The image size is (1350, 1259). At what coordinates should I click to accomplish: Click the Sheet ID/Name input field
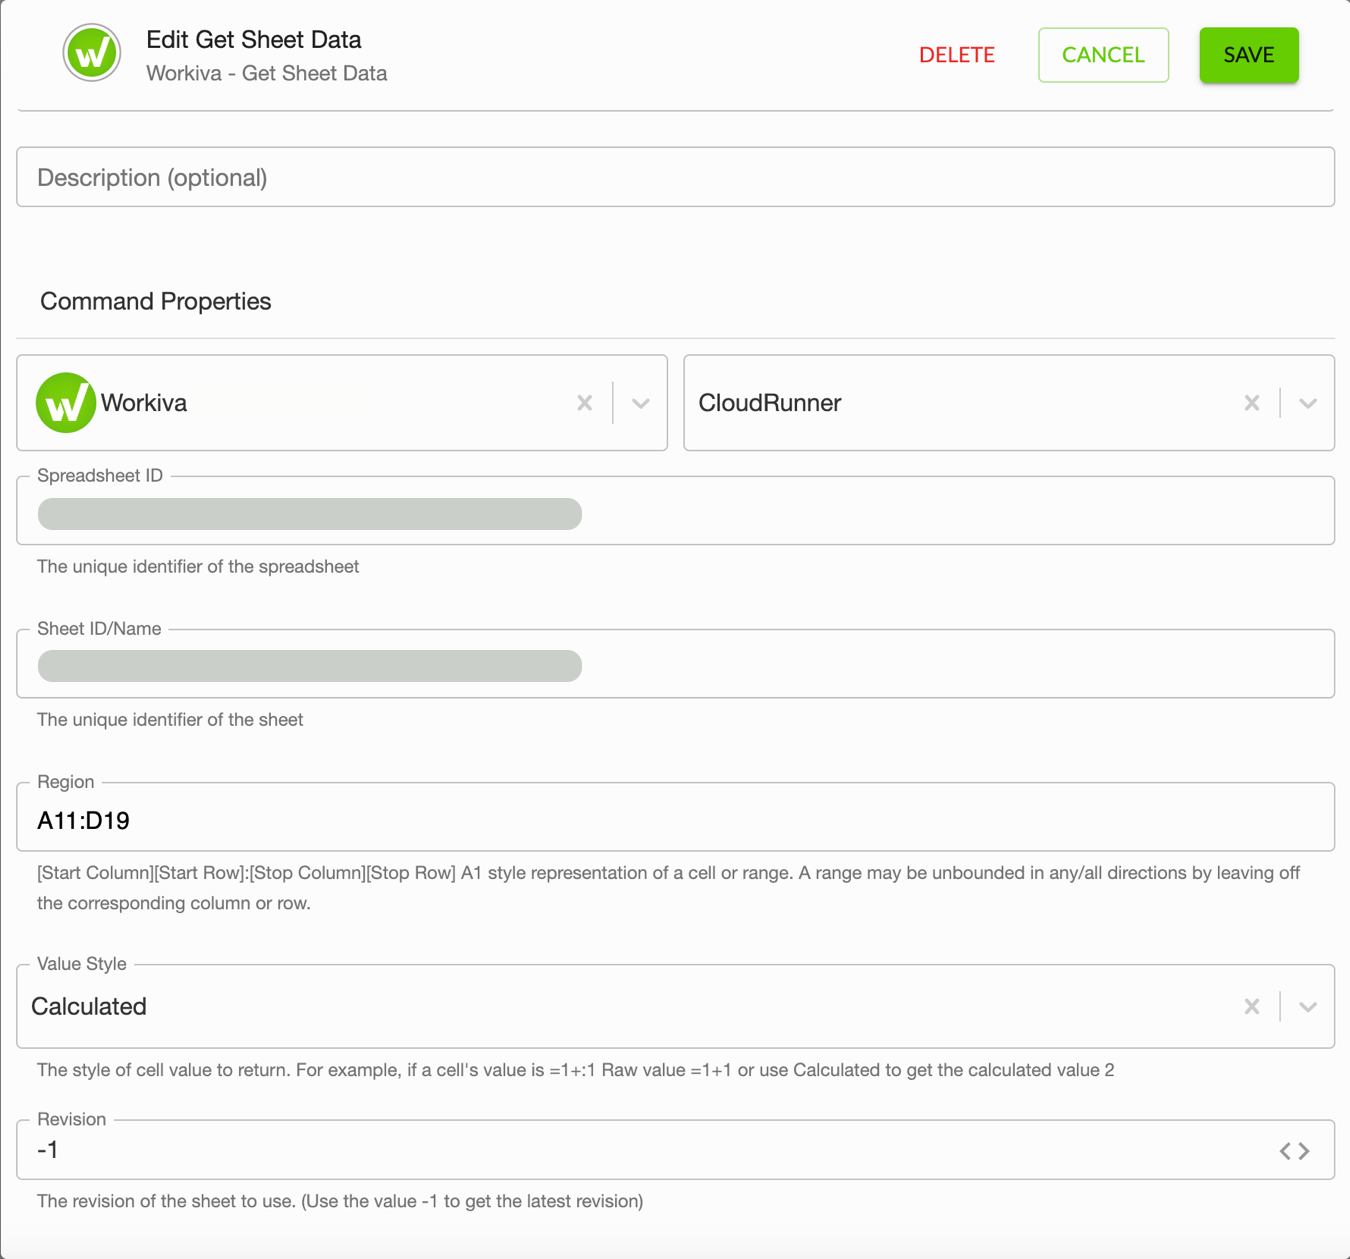click(x=676, y=664)
